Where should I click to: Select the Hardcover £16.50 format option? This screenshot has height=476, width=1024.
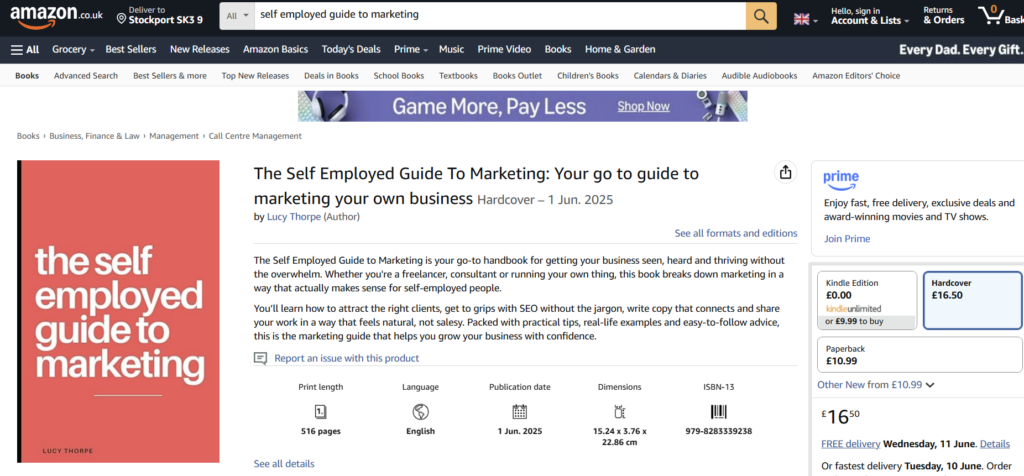coord(972,300)
